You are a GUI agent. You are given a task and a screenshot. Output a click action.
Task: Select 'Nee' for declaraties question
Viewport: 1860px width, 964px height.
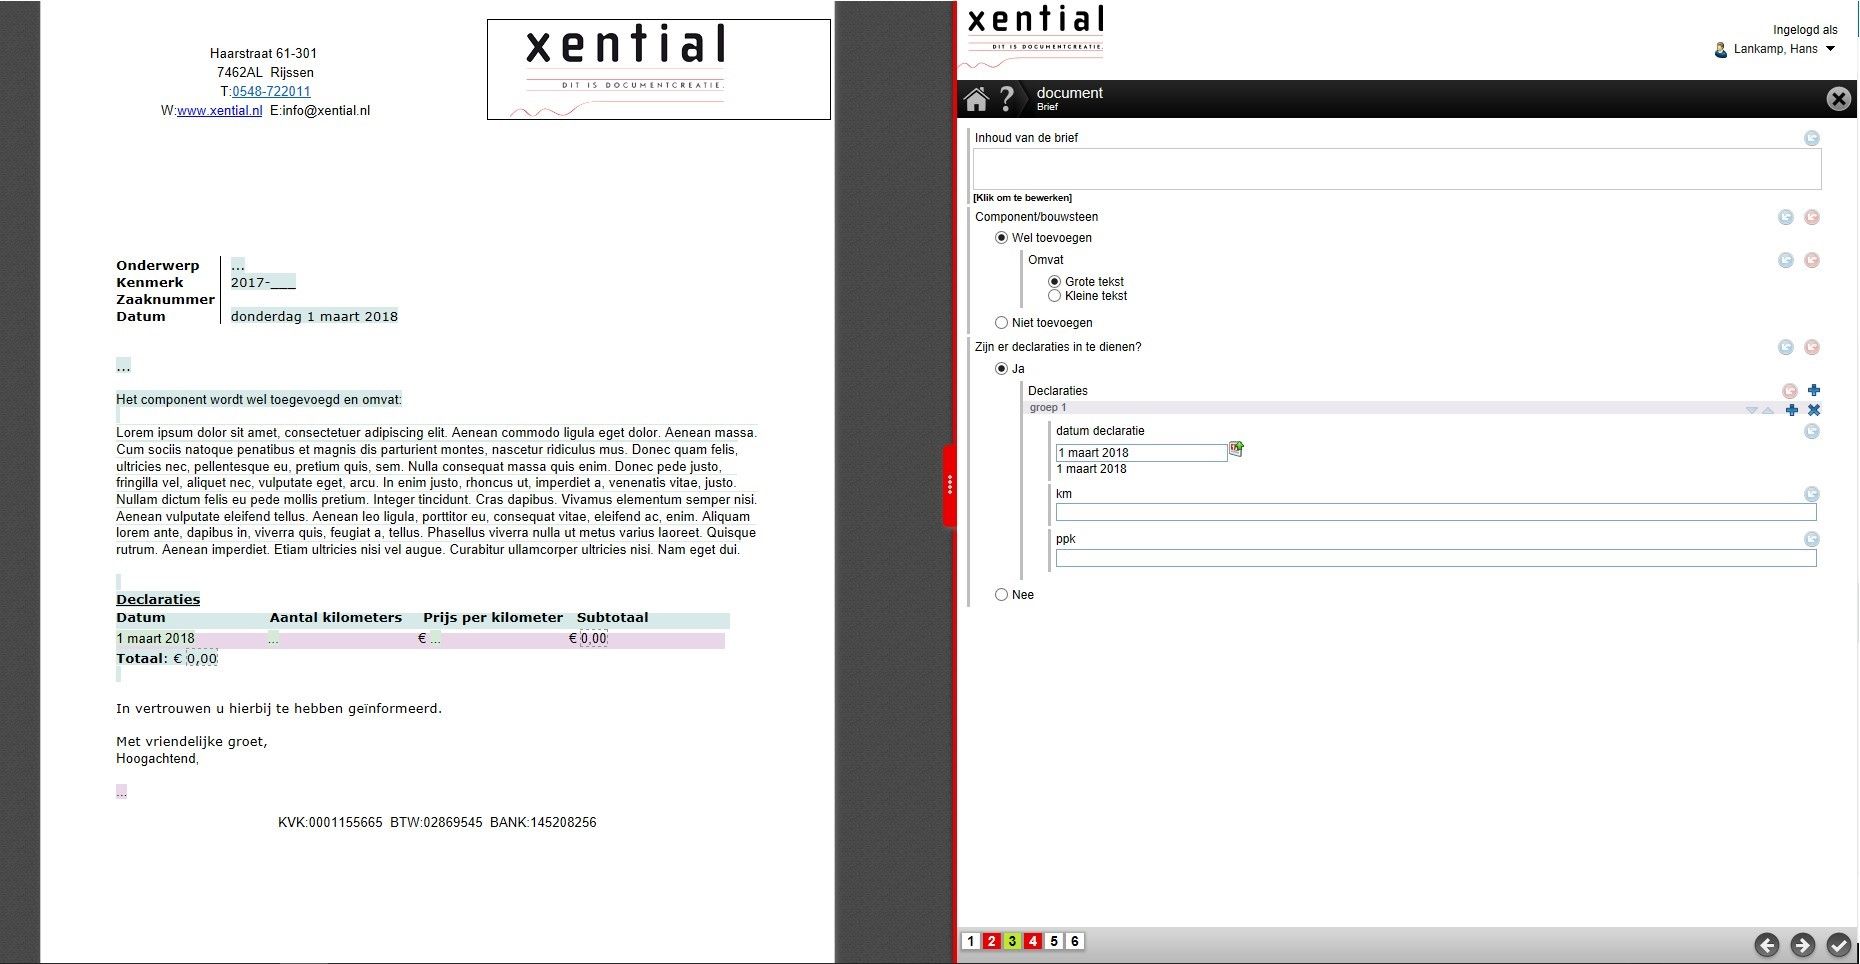pyautogui.click(x=1001, y=595)
